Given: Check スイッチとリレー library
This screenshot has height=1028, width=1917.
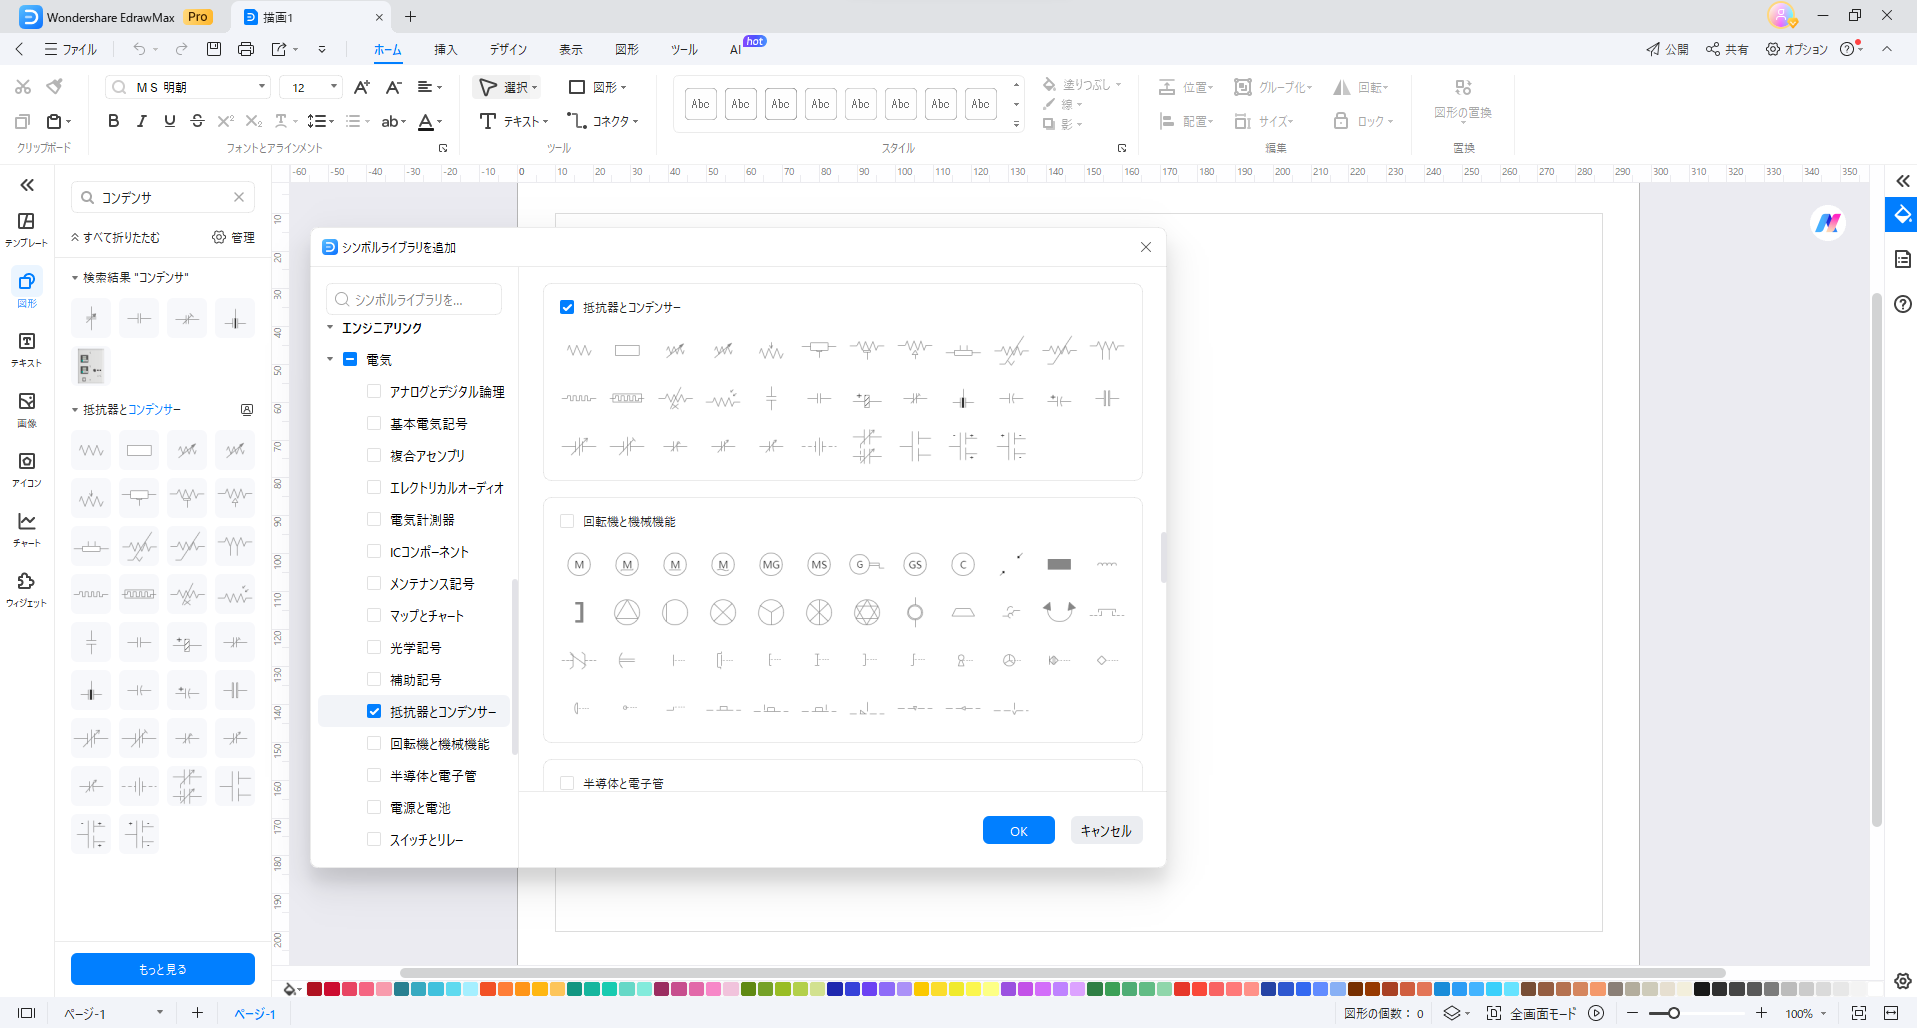Looking at the screenshot, I should point(374,839).
